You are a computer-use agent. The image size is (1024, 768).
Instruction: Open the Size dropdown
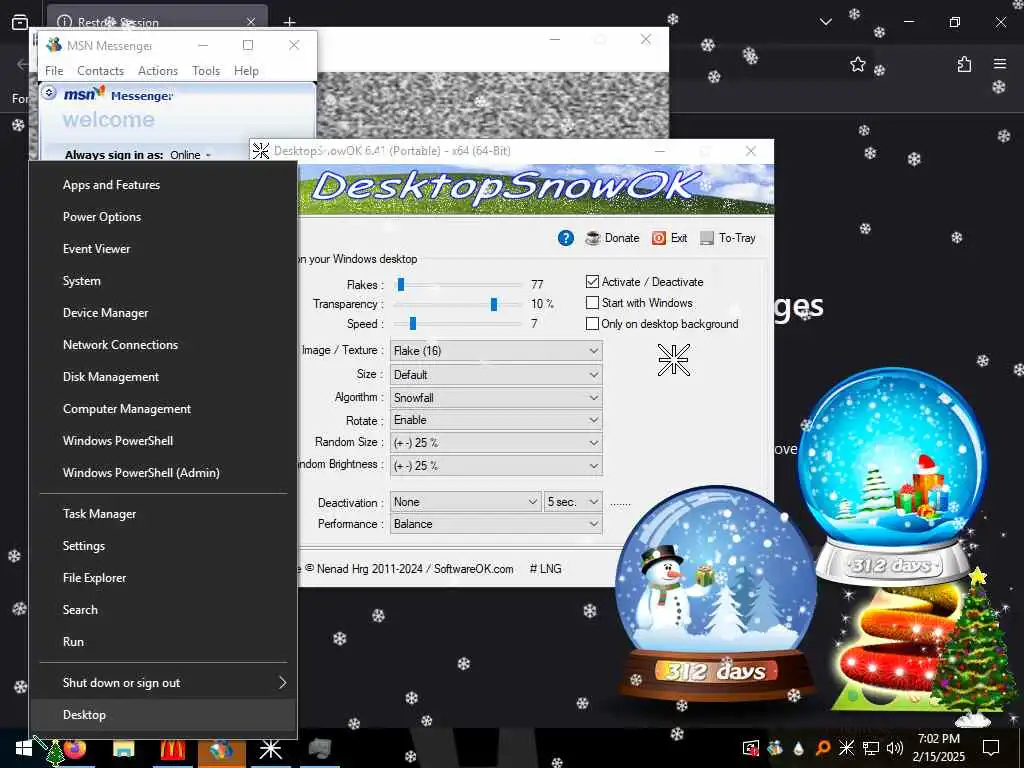pos(496,375)
